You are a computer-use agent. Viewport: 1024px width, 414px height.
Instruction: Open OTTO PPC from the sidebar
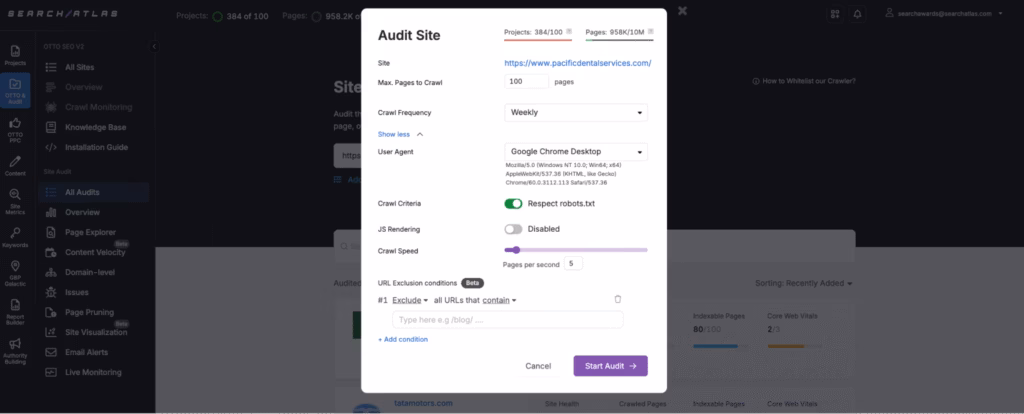(15, 127)
